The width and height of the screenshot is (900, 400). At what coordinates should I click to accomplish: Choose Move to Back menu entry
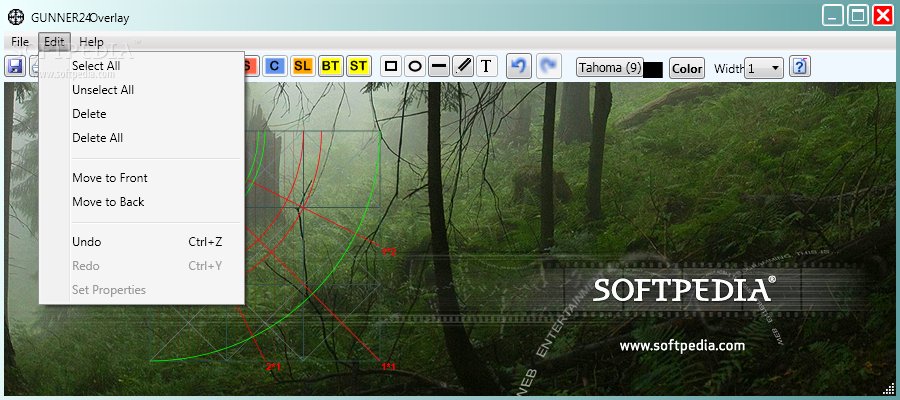point(142,202)
